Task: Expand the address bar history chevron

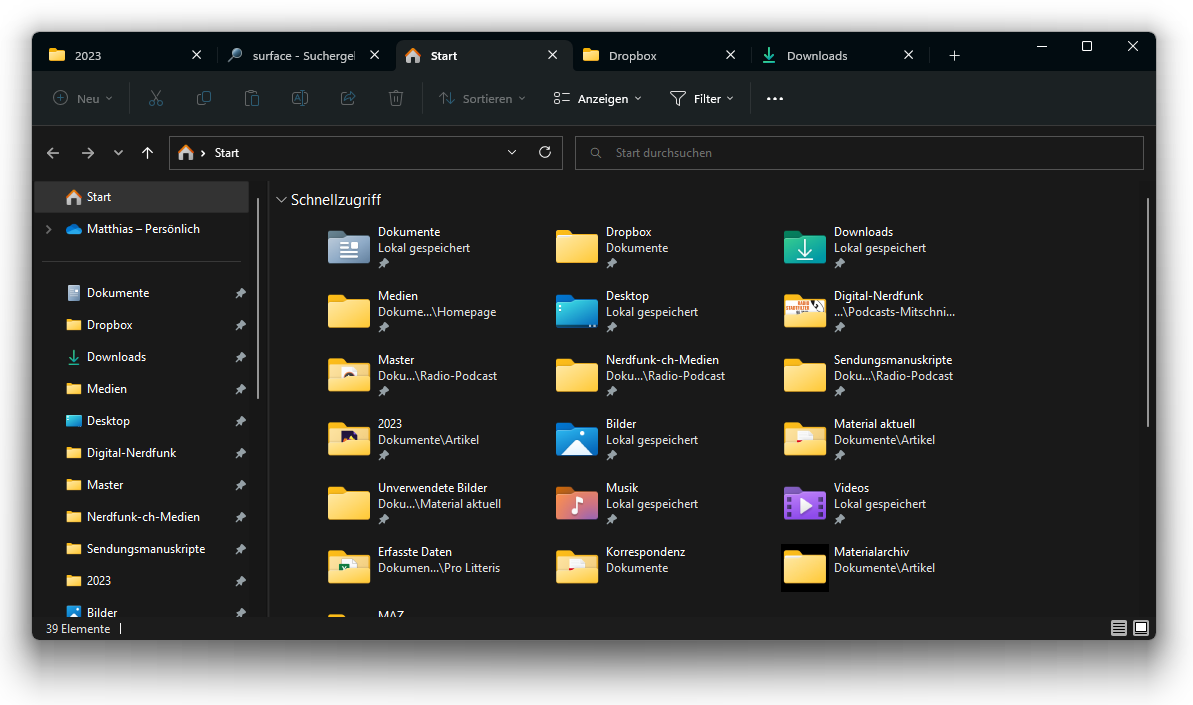Action: click(512, 152)
